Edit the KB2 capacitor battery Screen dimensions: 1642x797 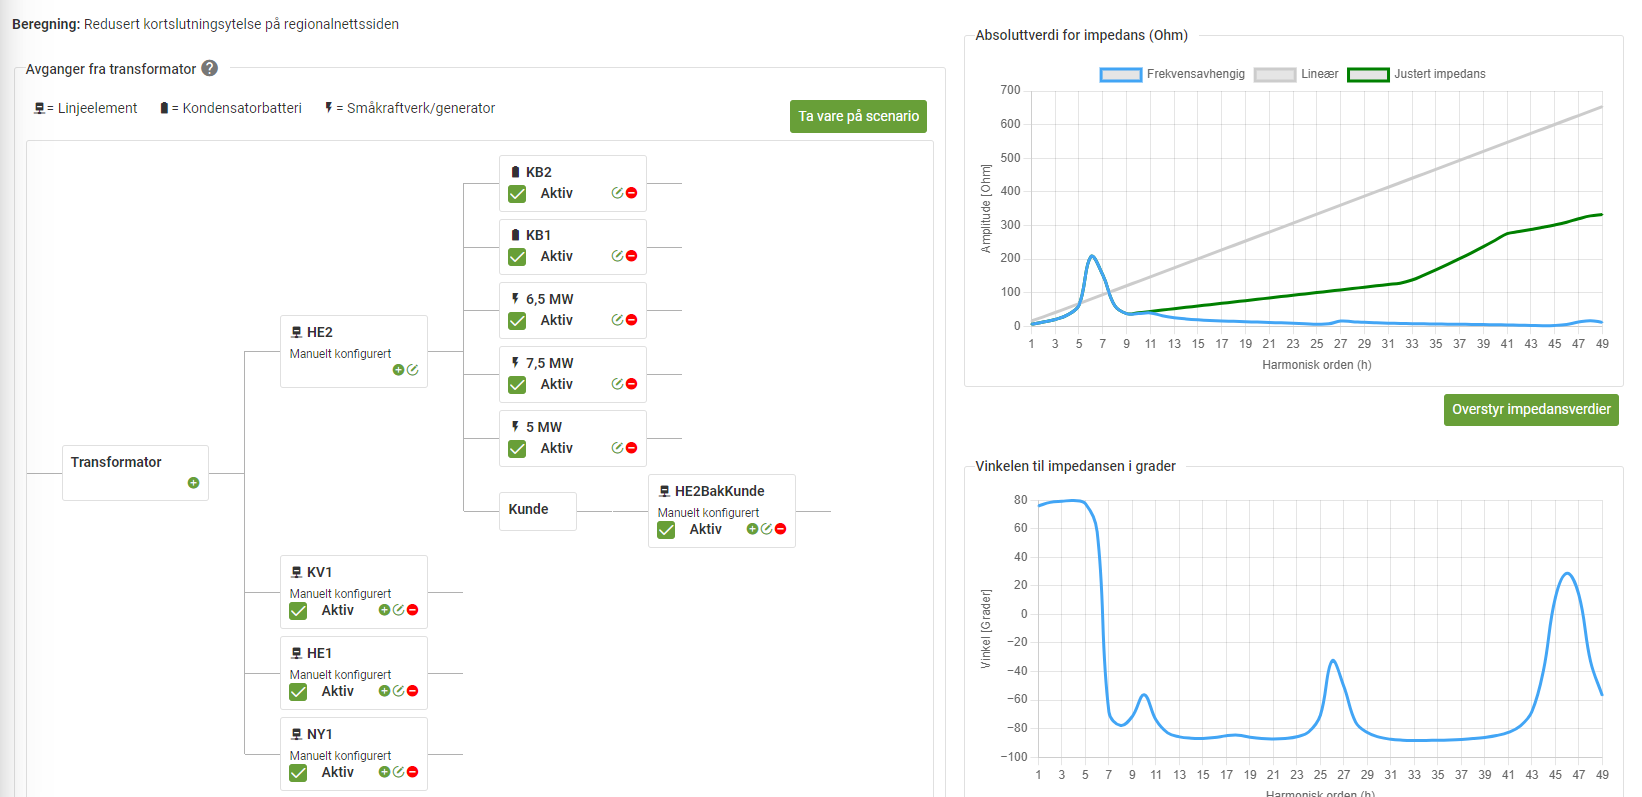[x=617, y=193]
